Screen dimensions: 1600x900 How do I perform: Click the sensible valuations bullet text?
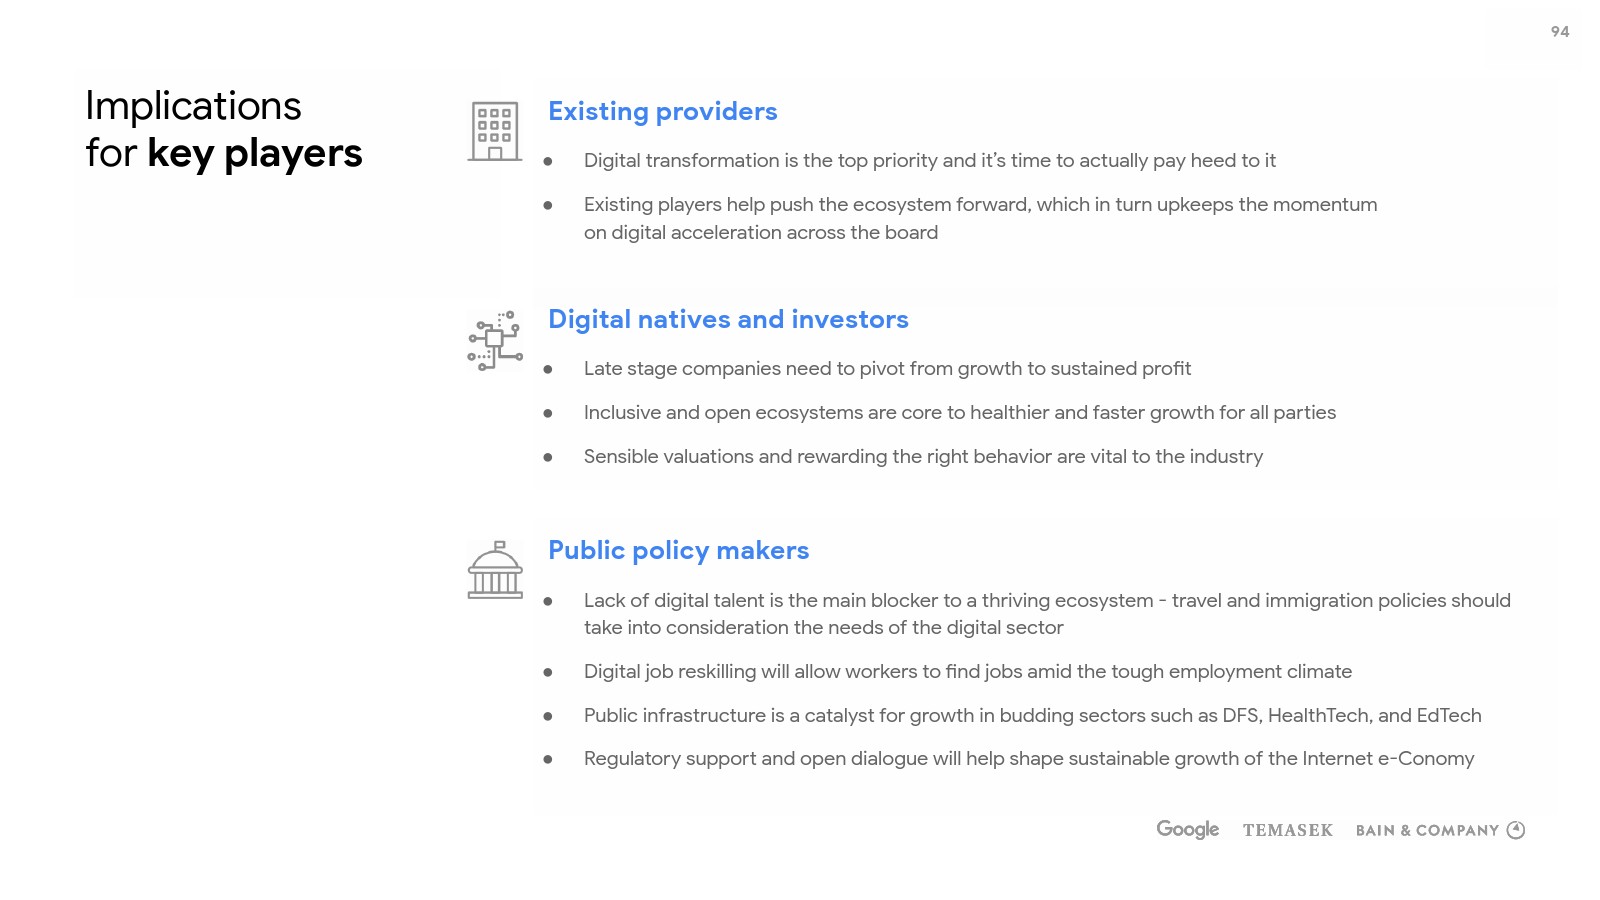tap(923, 456)
